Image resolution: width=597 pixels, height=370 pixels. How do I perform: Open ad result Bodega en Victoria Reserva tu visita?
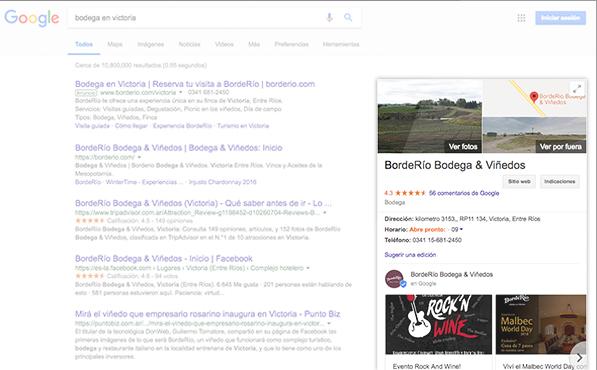pyautogui.click(x=195, y=84)
